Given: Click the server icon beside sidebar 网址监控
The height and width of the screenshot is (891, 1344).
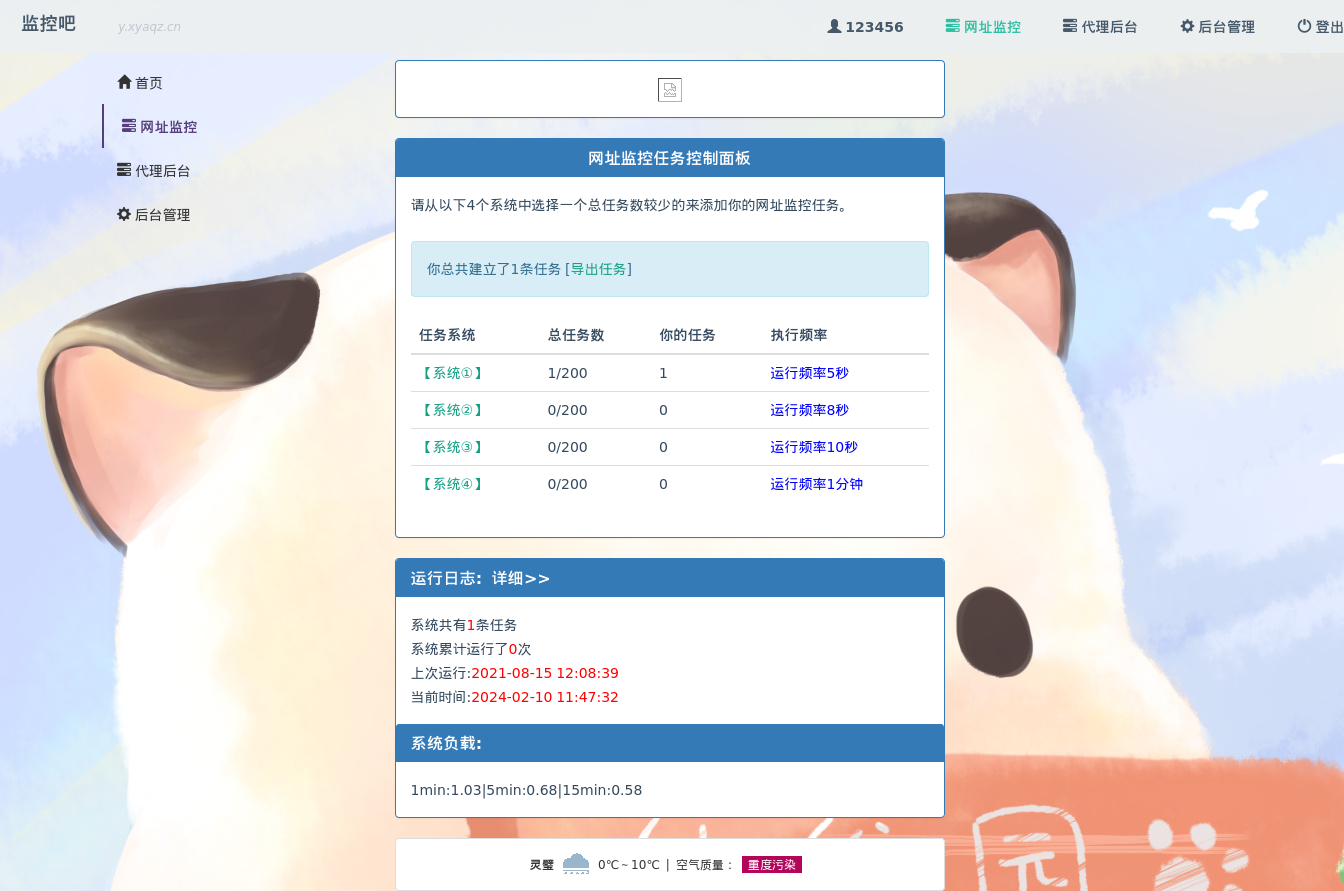Looking at the screenshot, I should (x=129, y=126).
